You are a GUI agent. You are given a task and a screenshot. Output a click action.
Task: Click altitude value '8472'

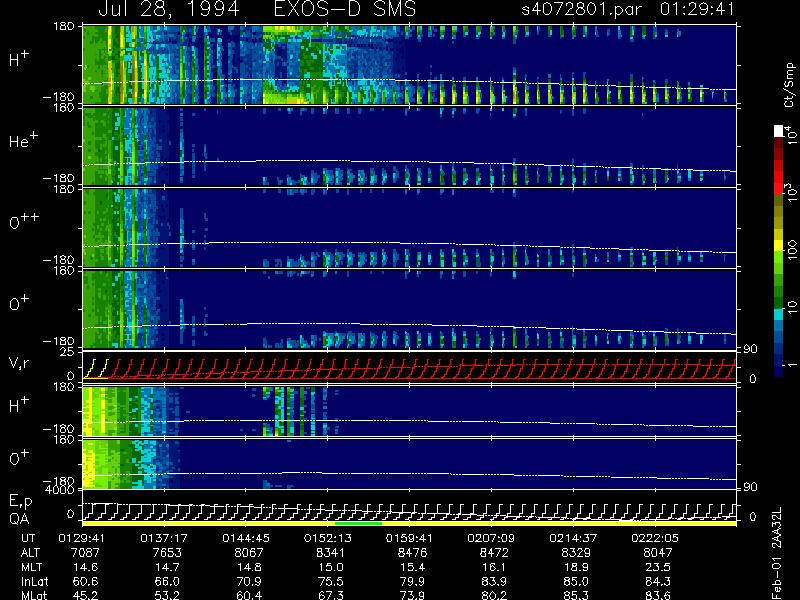[x=494, y=553]
